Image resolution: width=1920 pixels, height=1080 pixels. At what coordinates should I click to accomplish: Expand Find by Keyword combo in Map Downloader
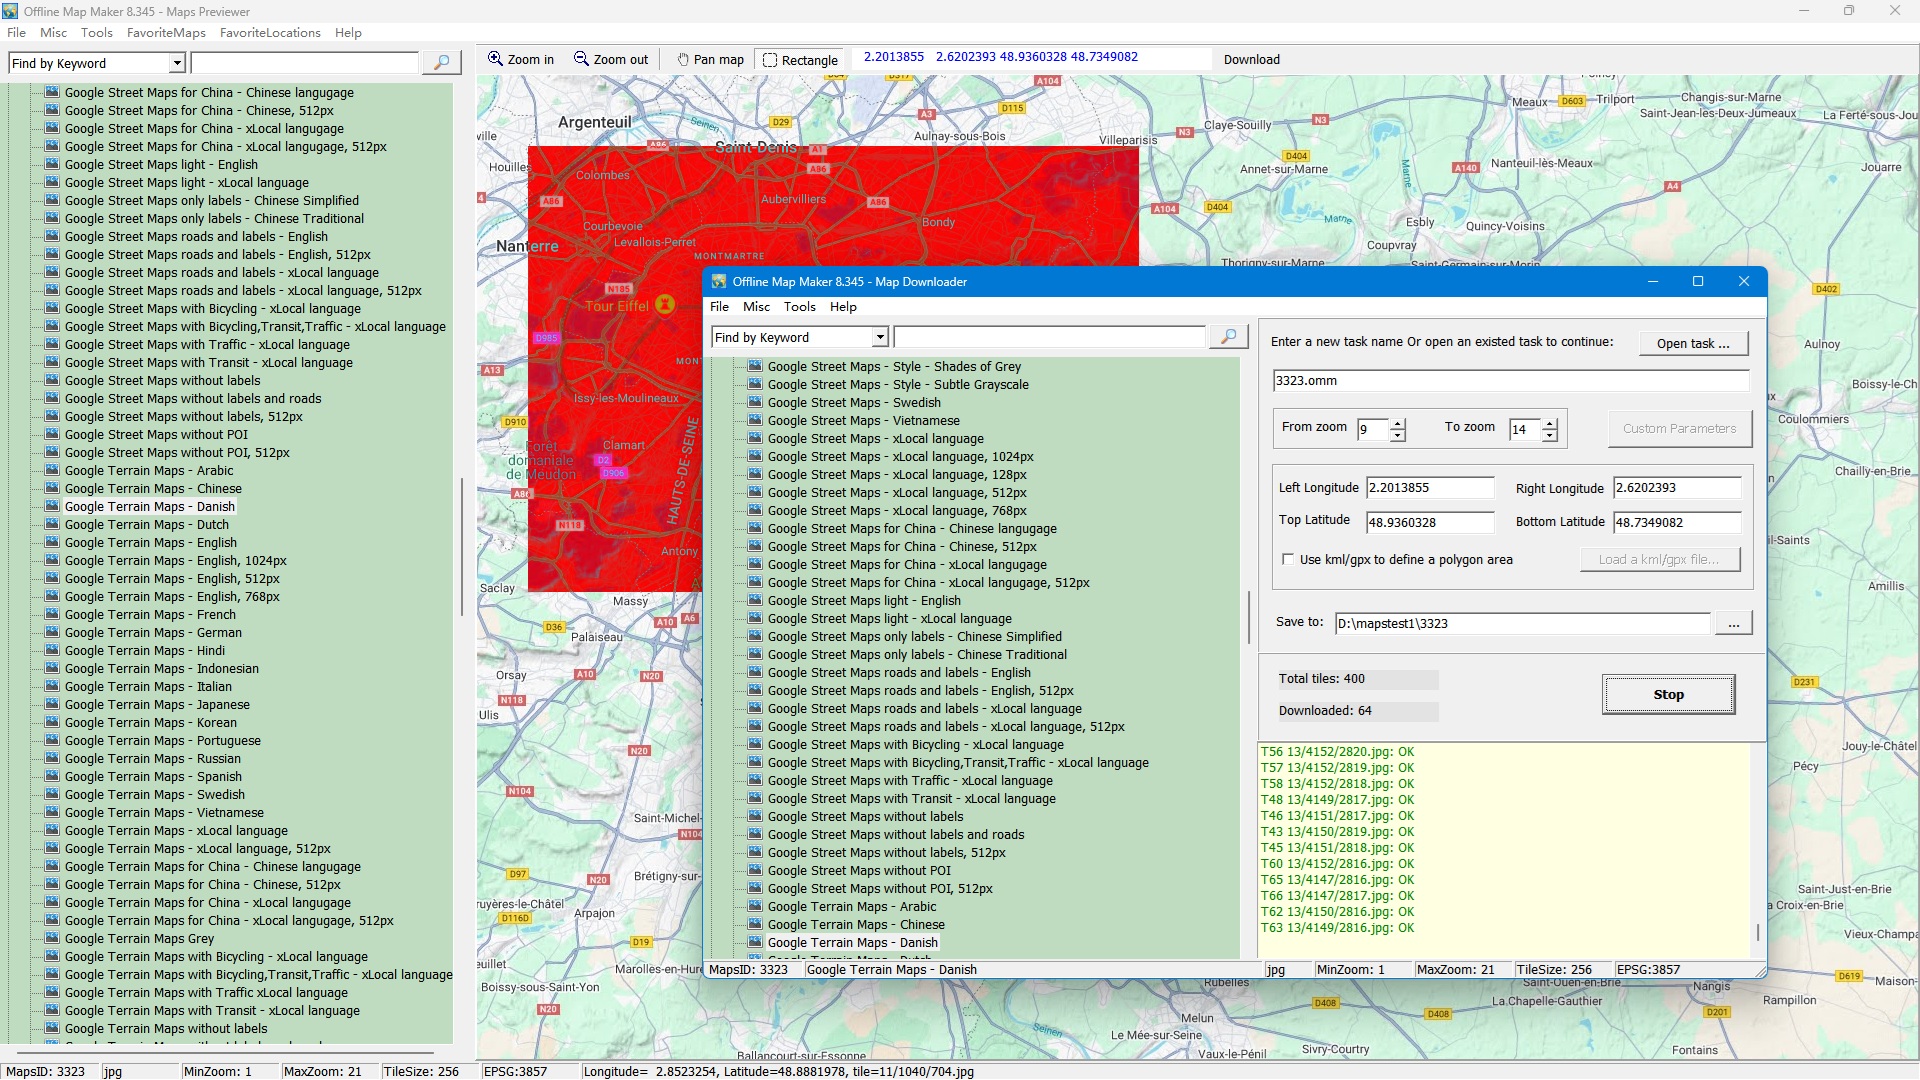click(880, 337)
